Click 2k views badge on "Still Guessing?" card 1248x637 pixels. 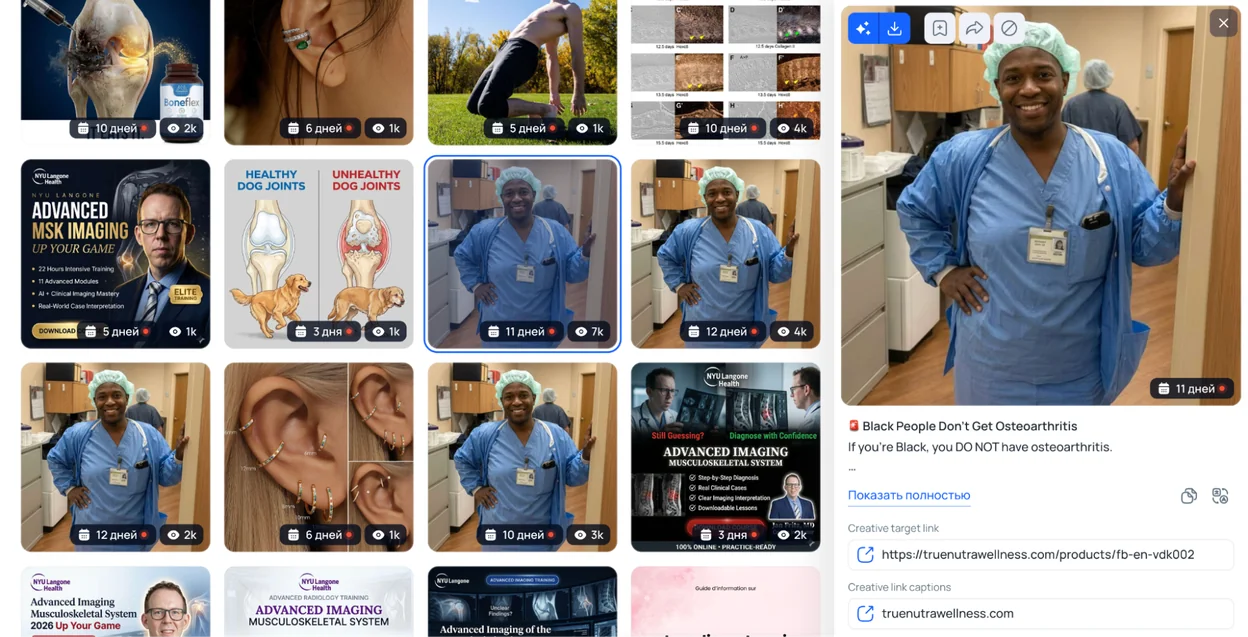[x=793, y=535]
